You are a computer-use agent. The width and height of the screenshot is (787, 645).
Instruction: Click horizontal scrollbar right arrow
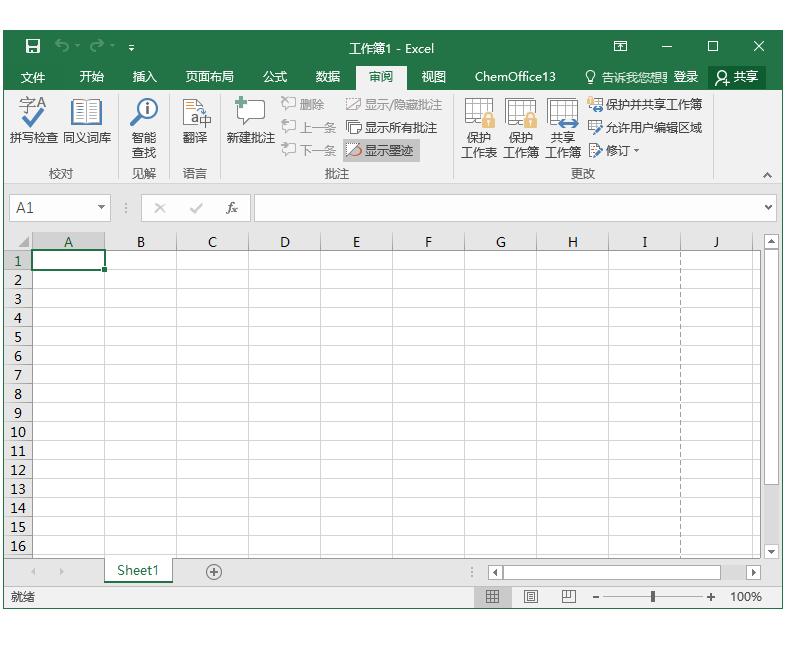tap(753, 572)
